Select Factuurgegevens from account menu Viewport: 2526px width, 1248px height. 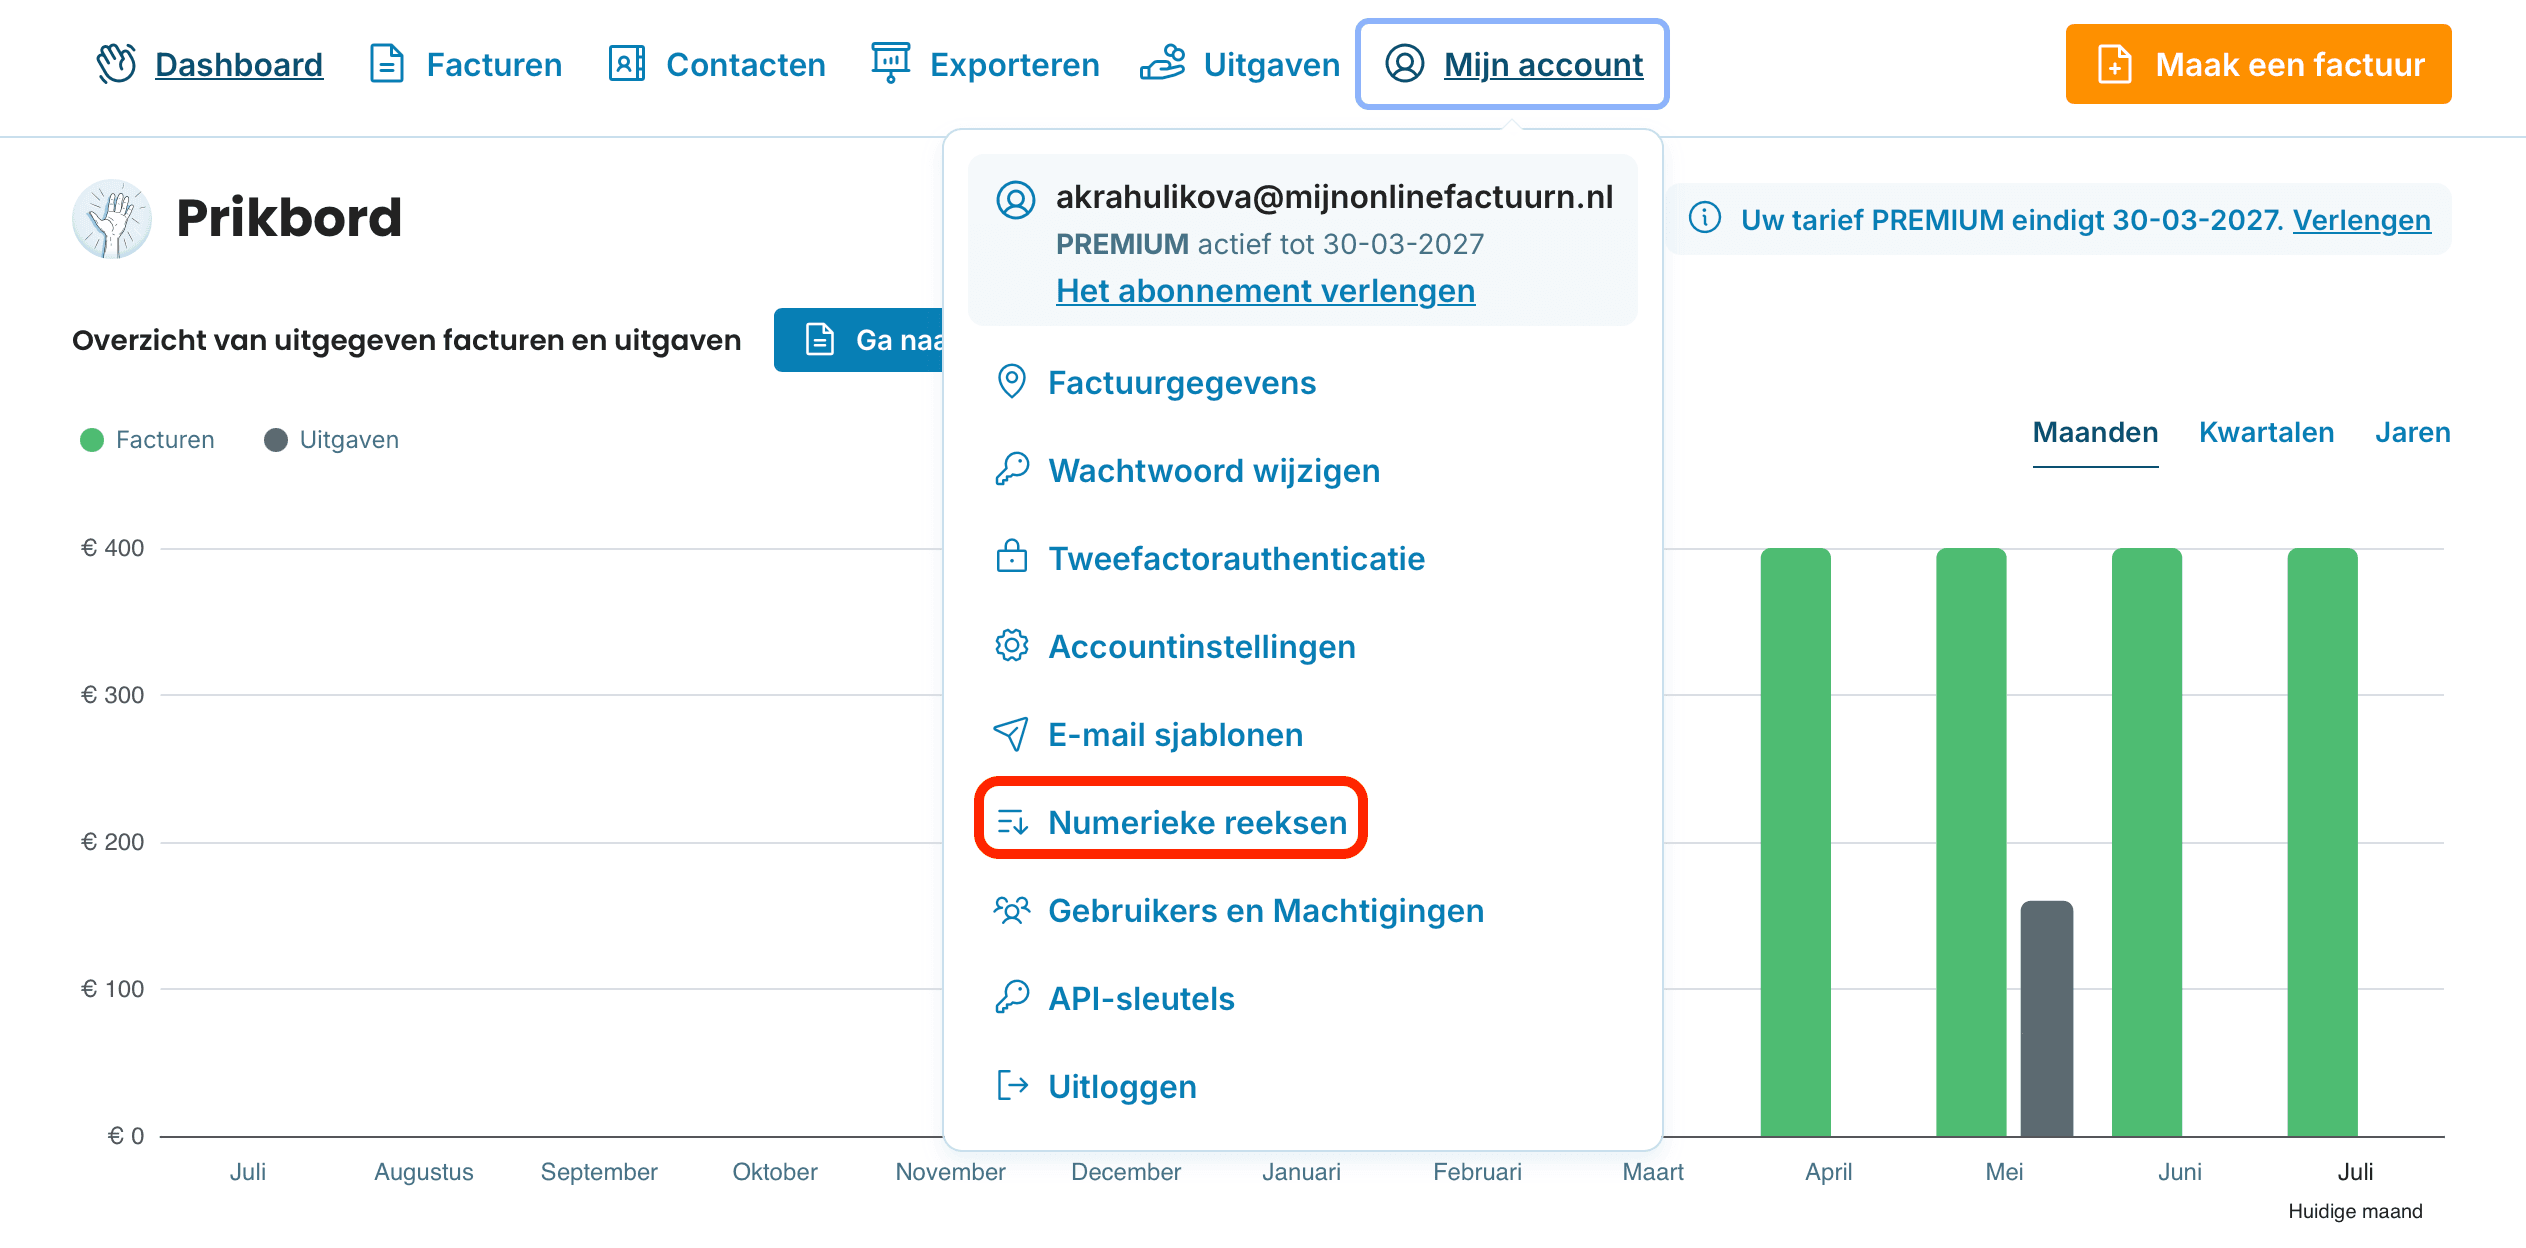[1156, 382]
